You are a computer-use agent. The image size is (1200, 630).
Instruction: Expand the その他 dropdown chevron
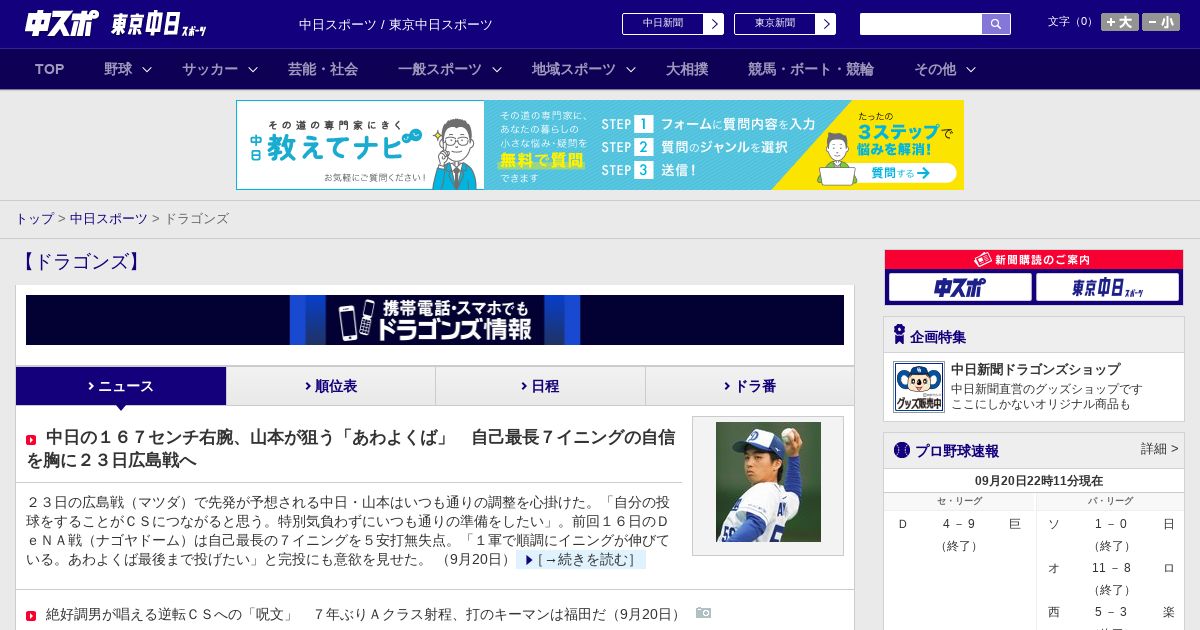point(971,69)
